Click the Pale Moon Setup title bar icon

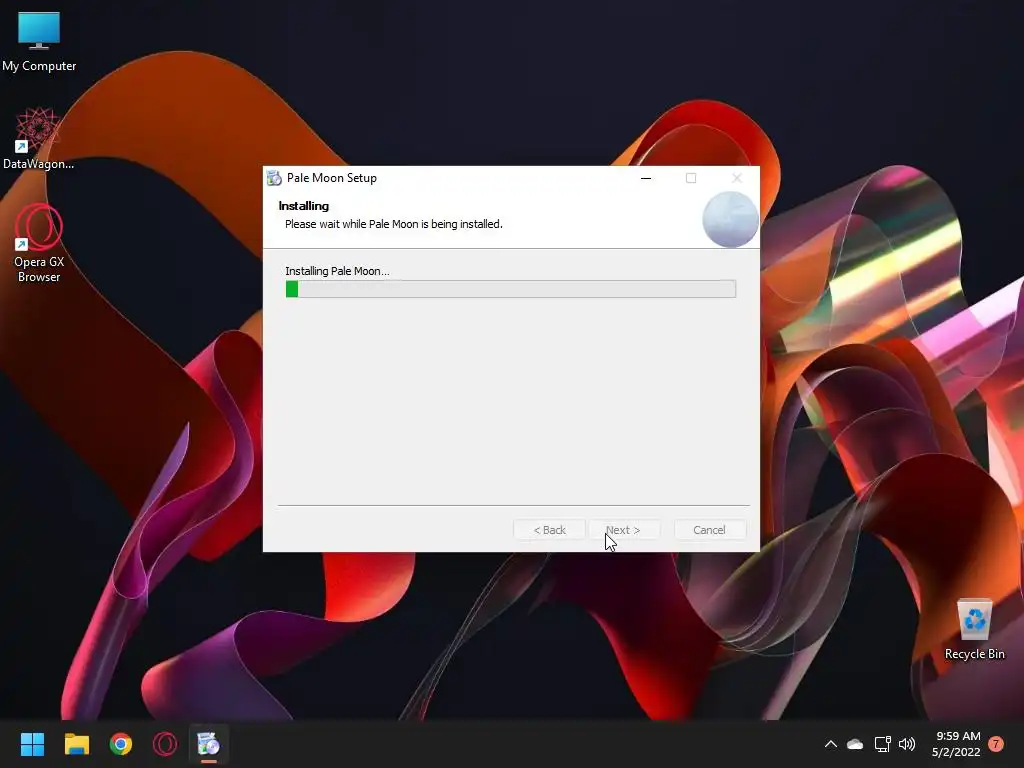[274, 178]
